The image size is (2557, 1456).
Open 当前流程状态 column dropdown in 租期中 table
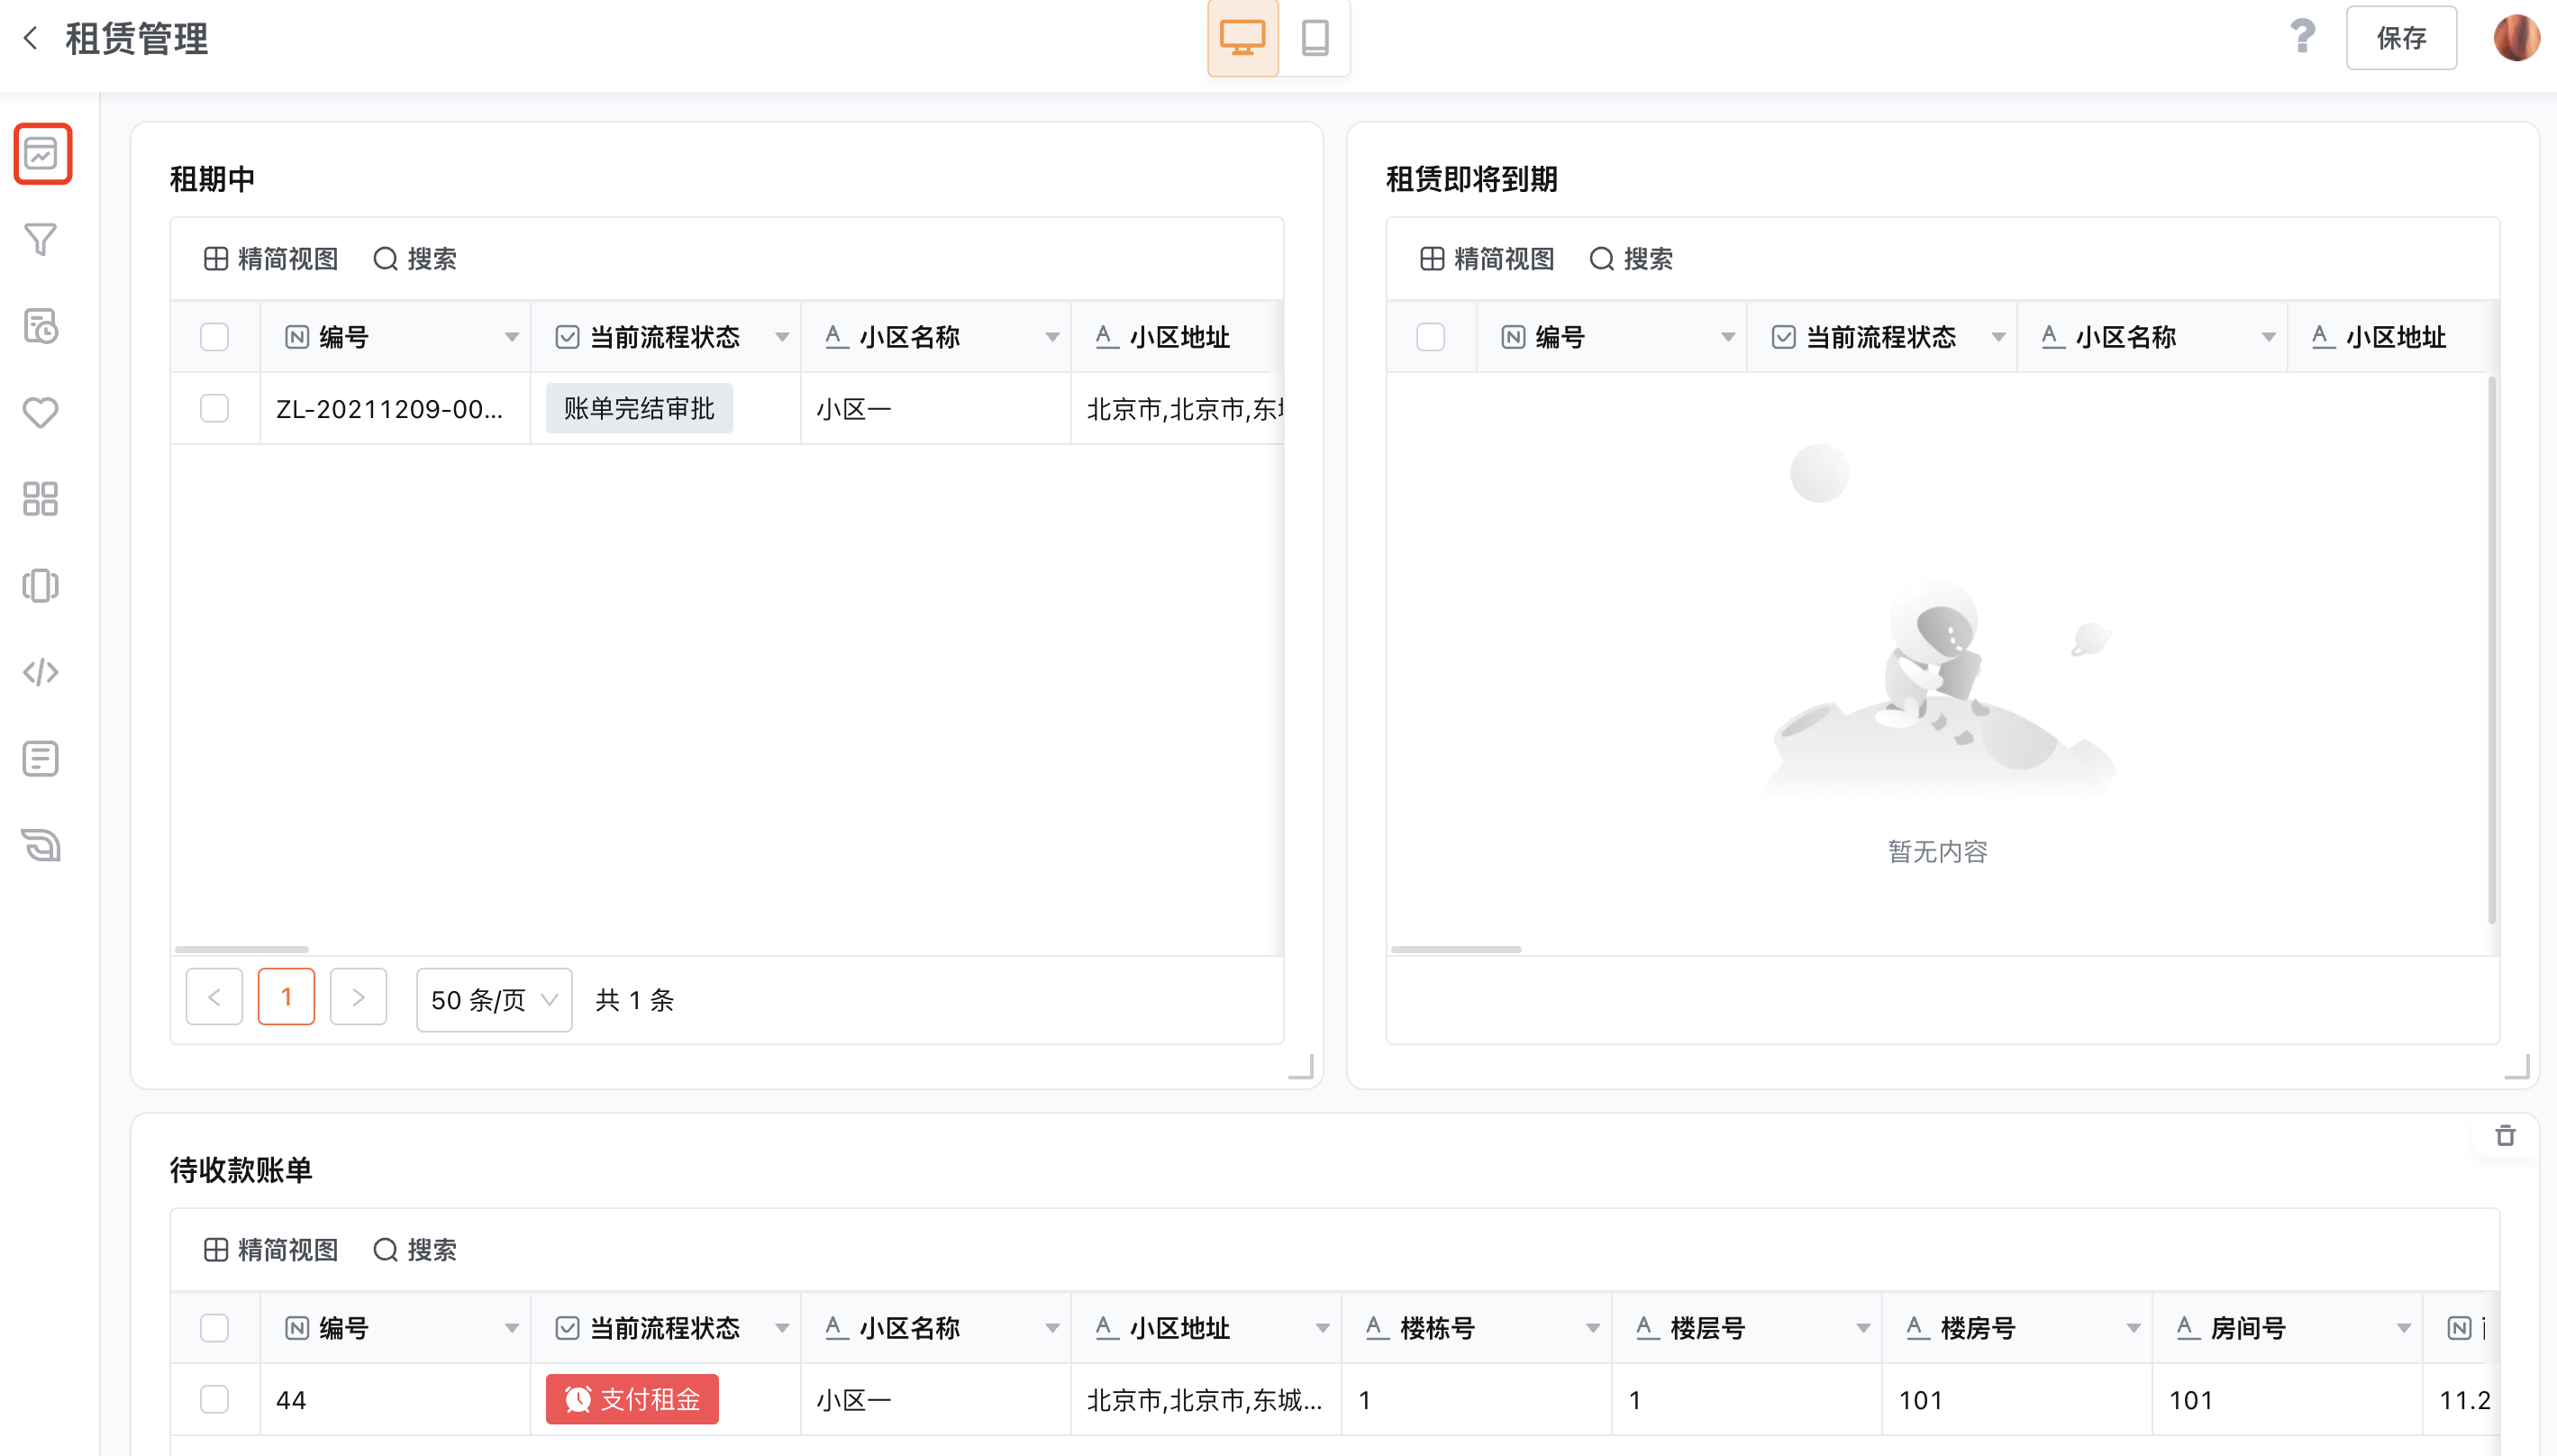782,337
